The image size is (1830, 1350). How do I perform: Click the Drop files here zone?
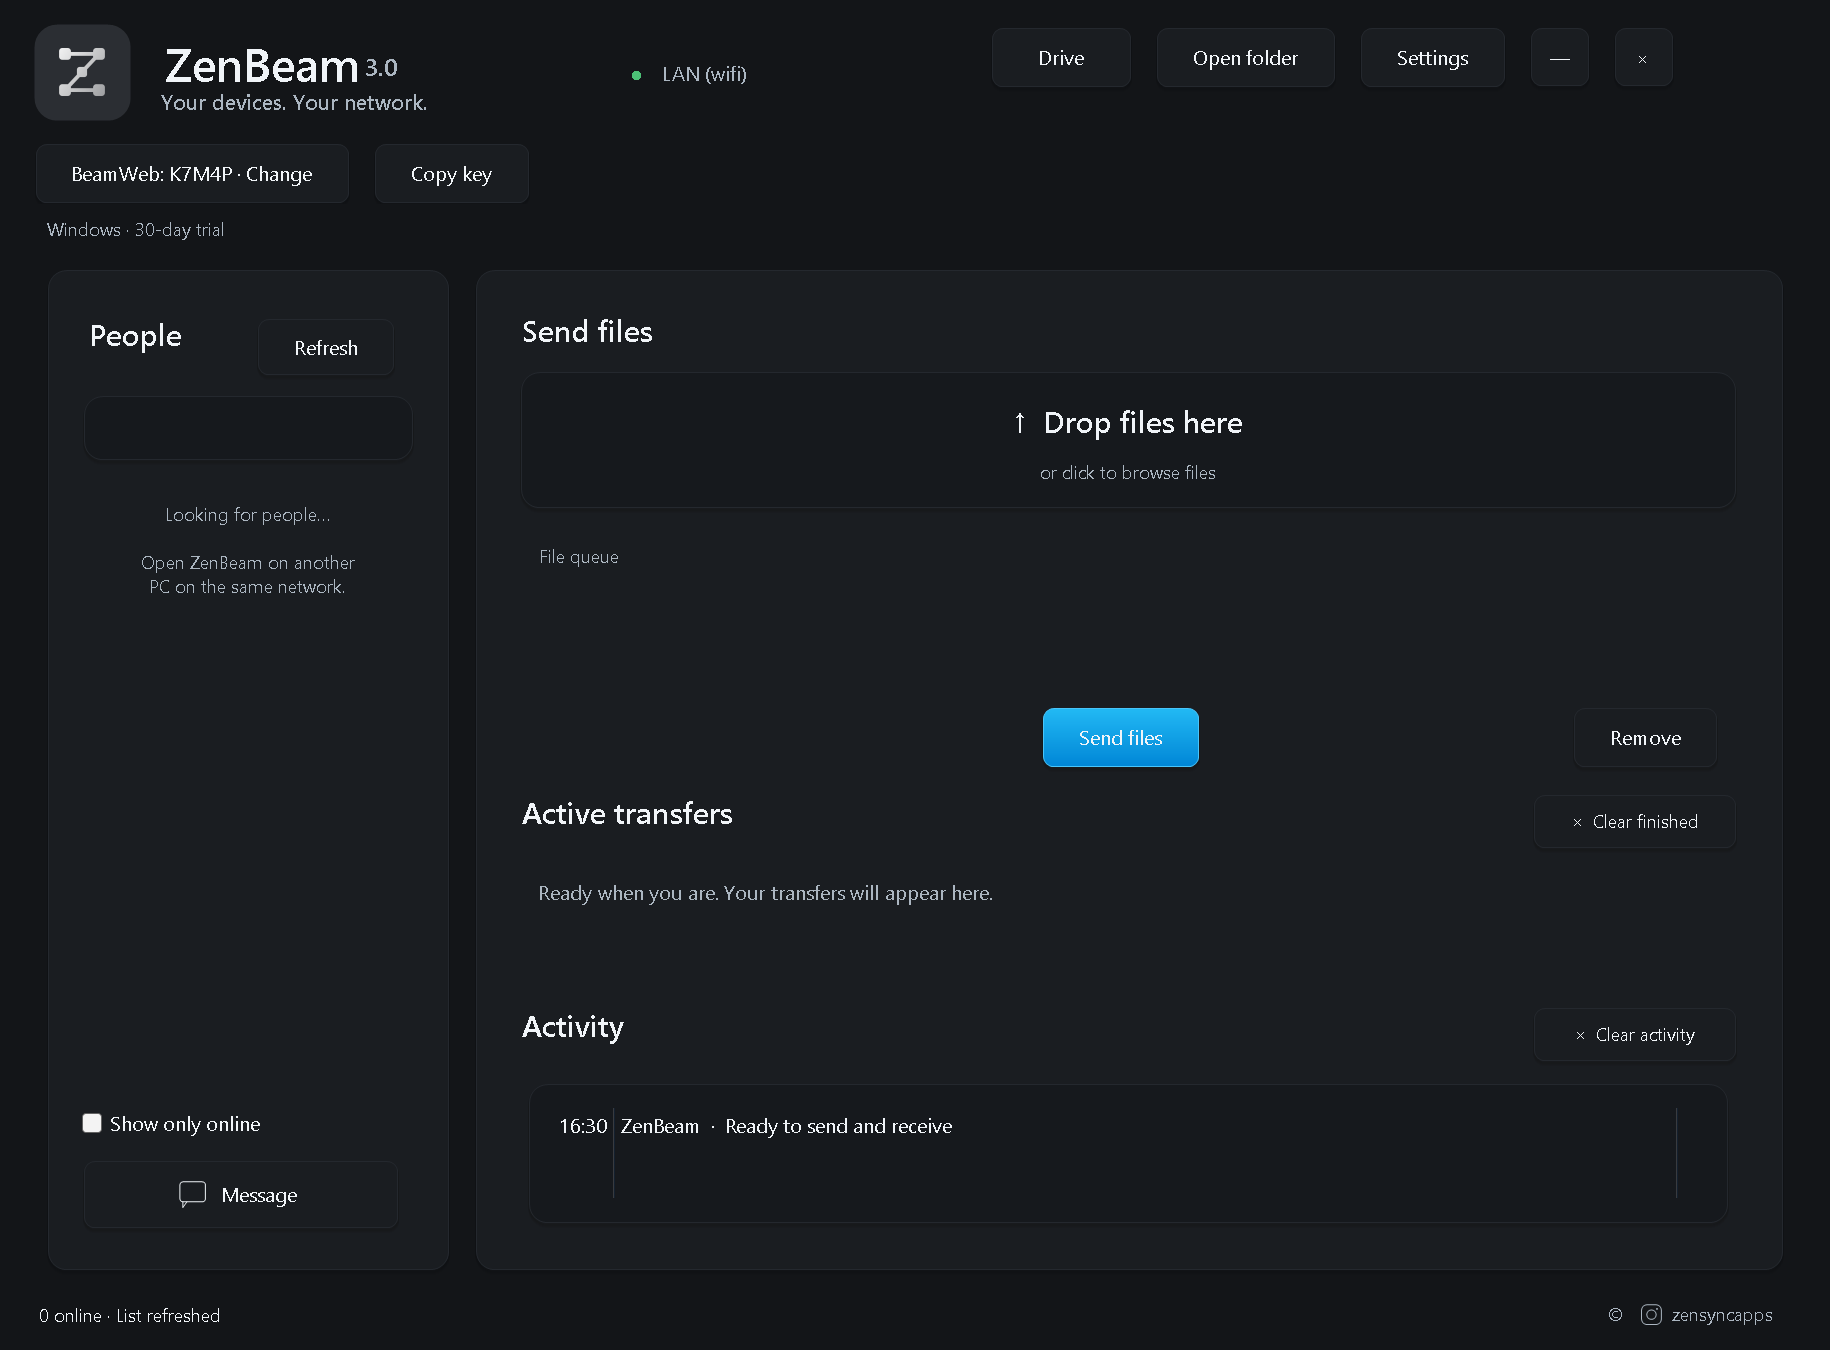click(1128, 440)
